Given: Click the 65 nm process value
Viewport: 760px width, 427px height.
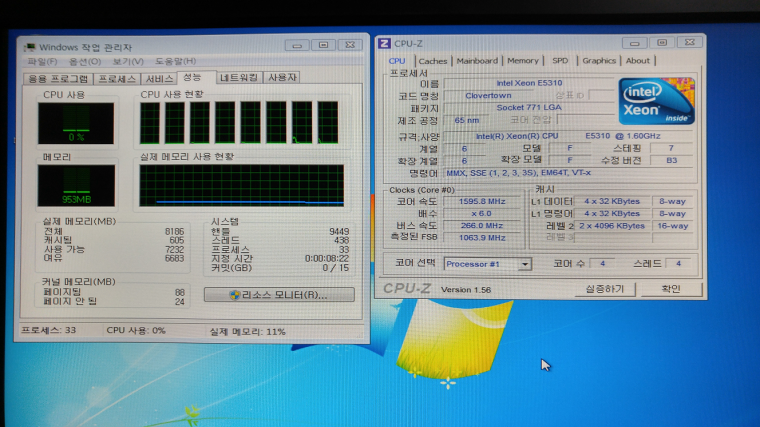Looking at the screenshot, I should point(467,120).
